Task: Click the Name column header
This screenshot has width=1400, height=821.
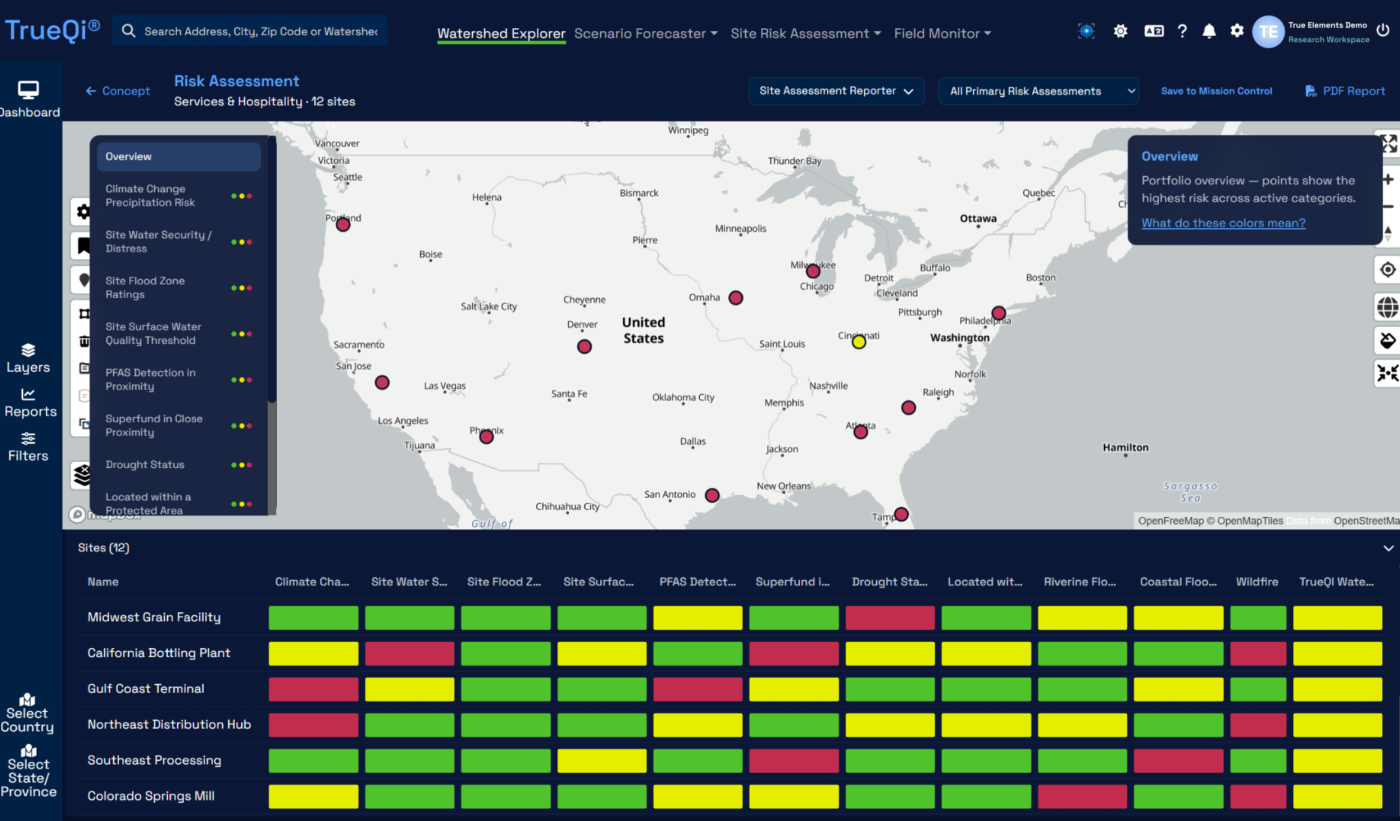Action: [x=103, y=582]
